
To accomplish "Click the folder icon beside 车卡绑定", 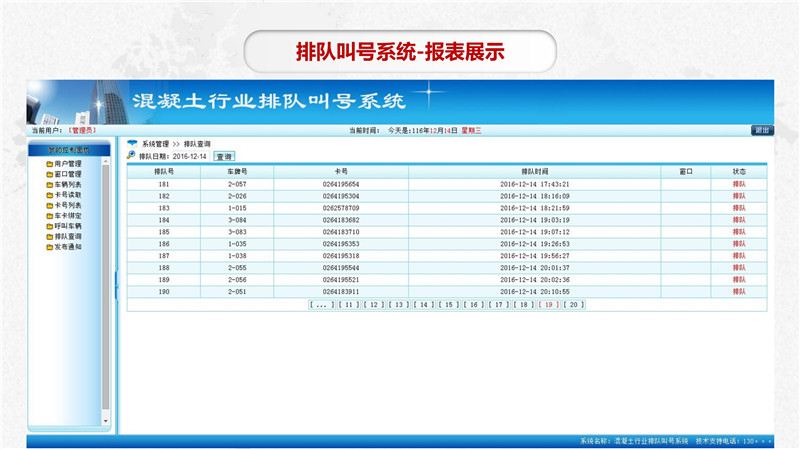I will [50, 216].
